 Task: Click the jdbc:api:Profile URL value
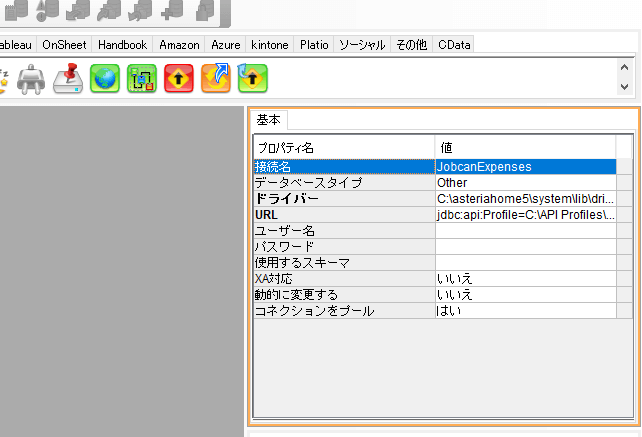(526, 215)
